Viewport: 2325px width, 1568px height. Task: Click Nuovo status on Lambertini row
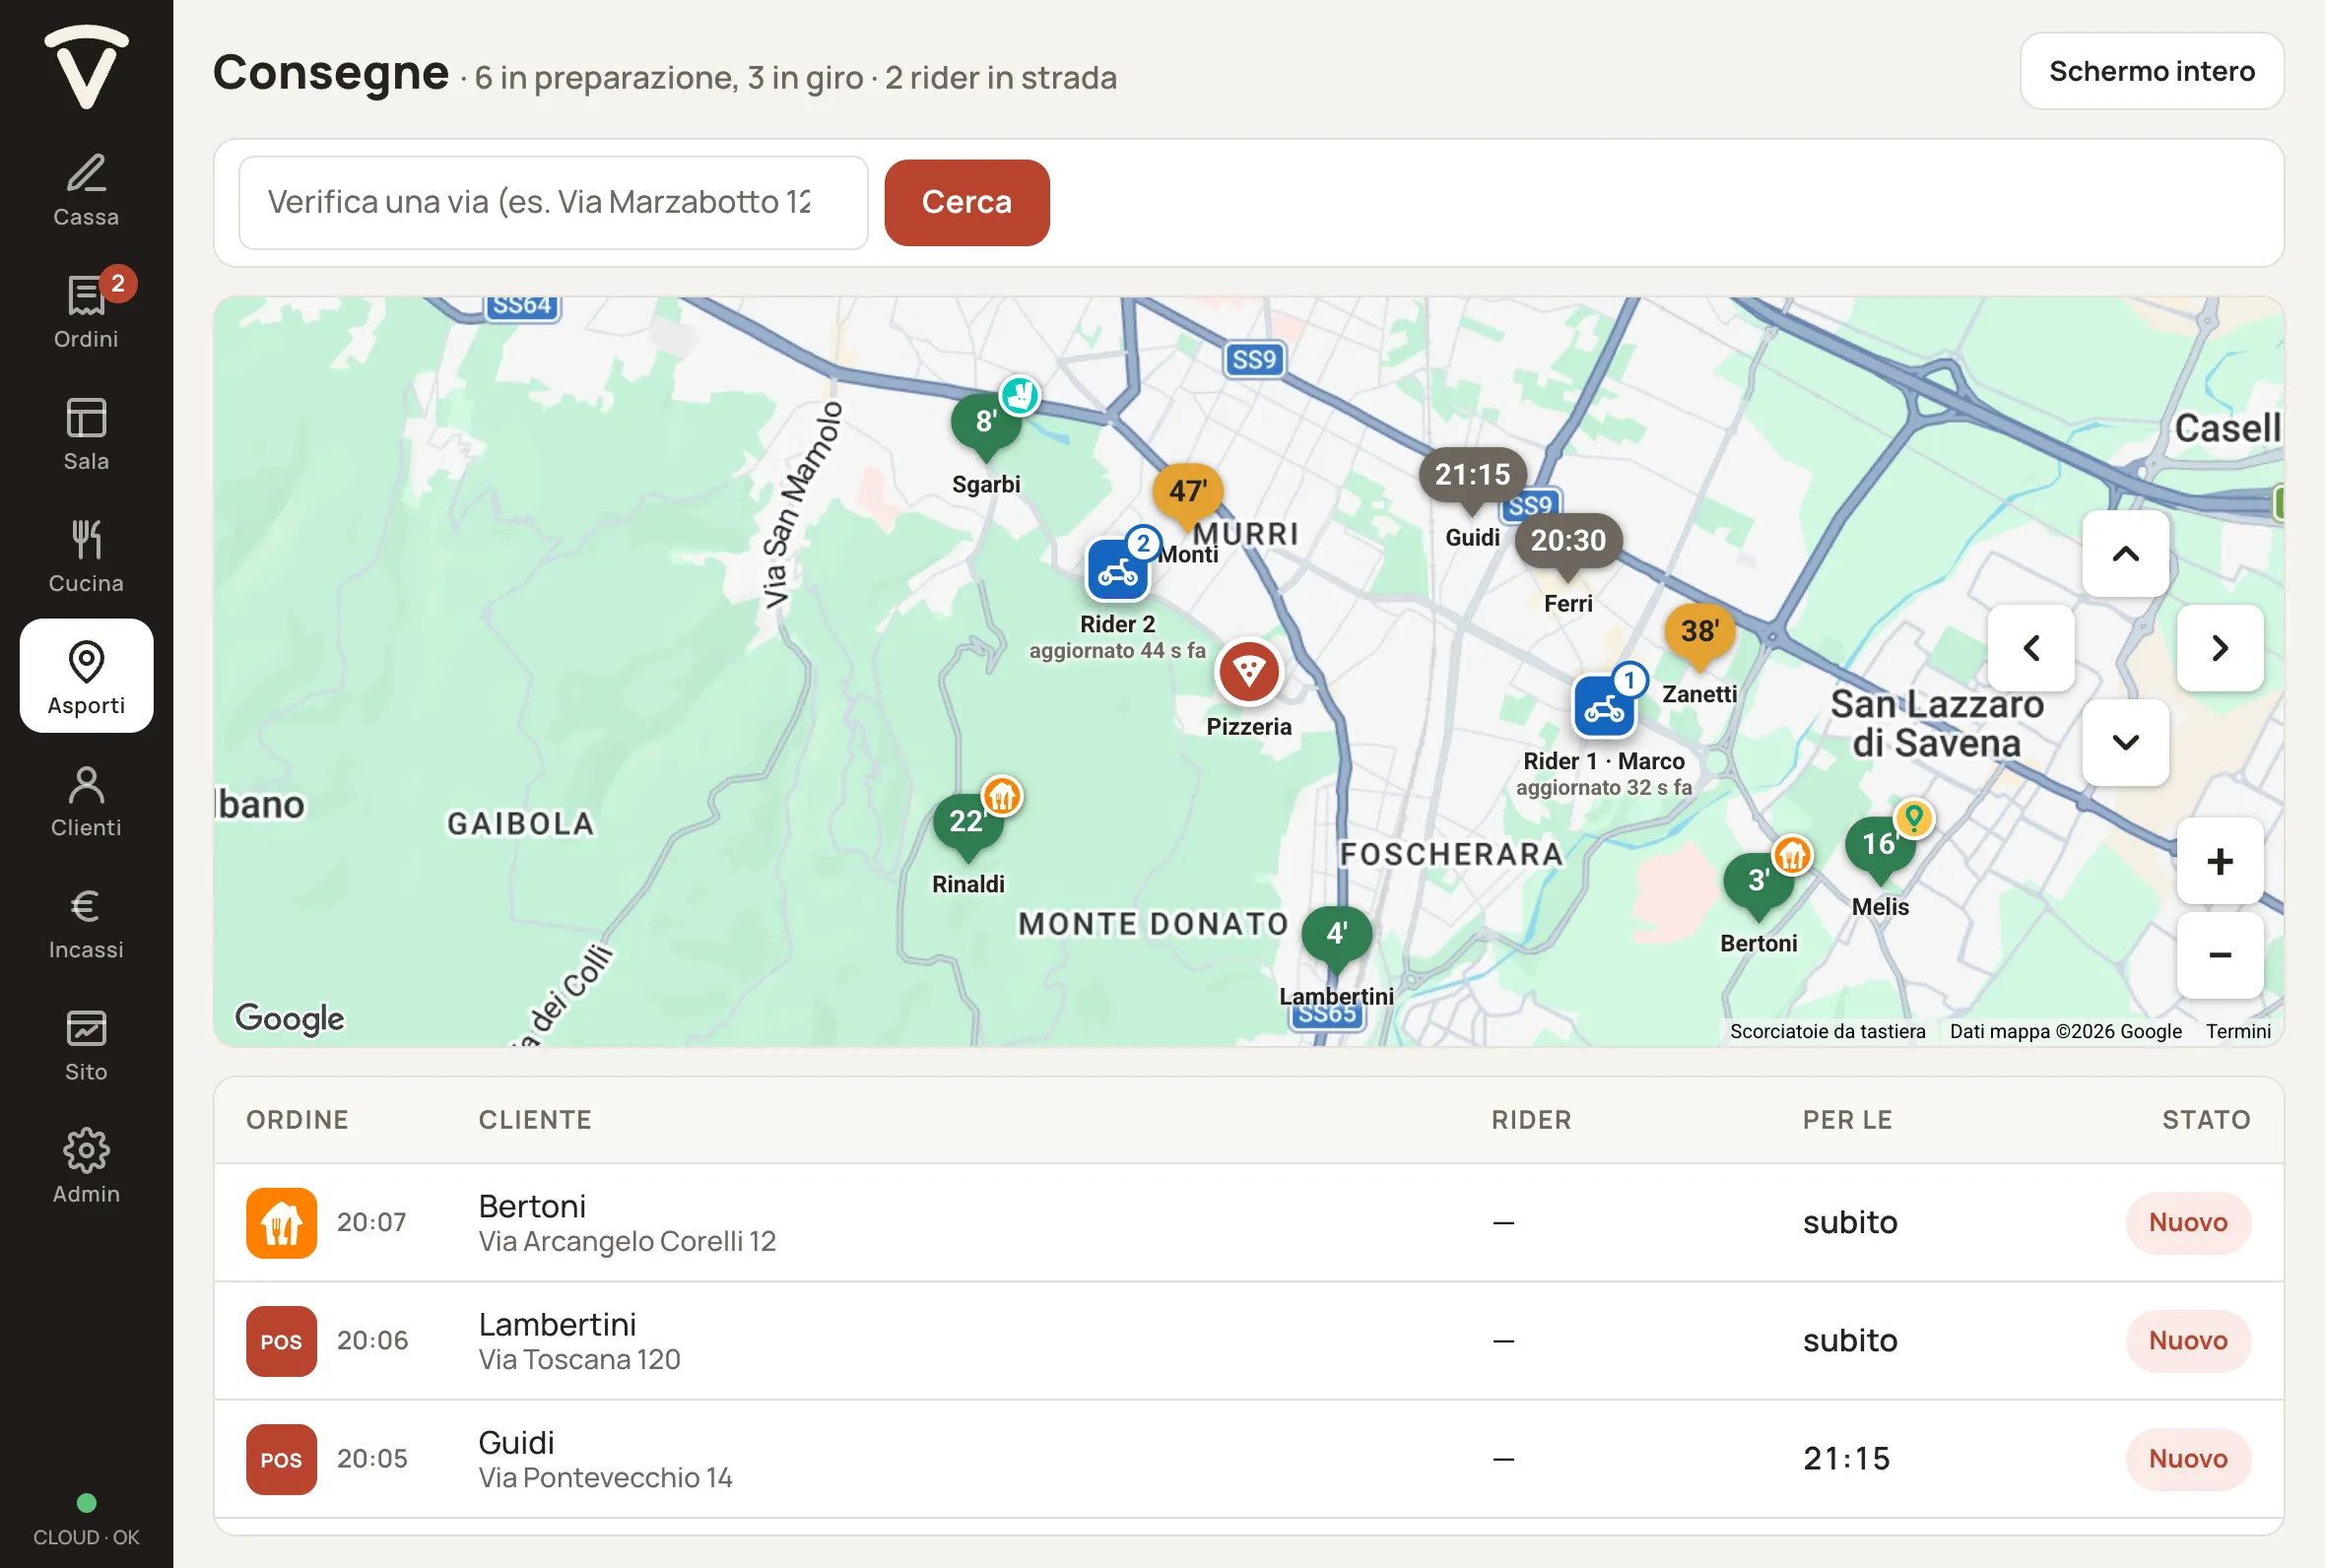(2188, 1341)
